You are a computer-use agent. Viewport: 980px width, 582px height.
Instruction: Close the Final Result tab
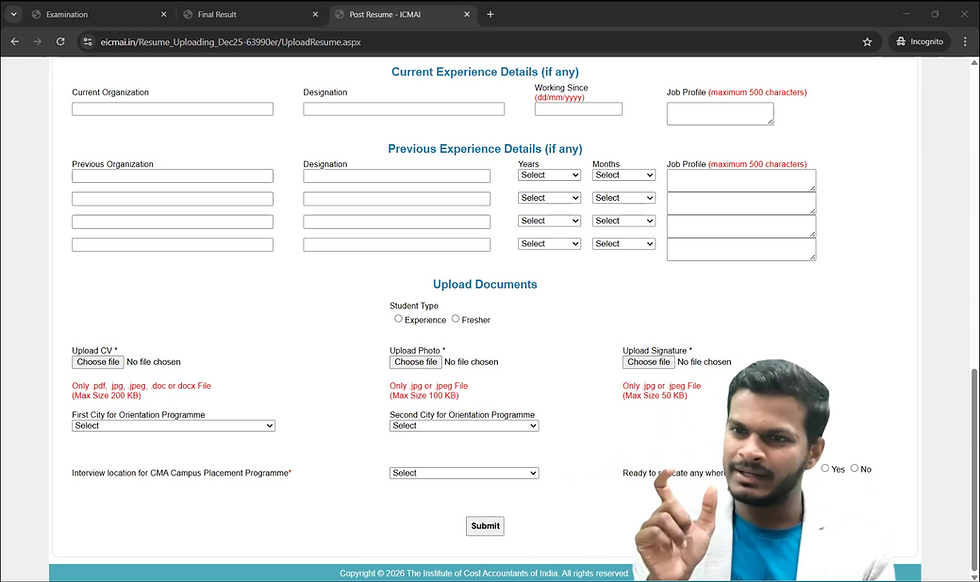click(315, 14)
